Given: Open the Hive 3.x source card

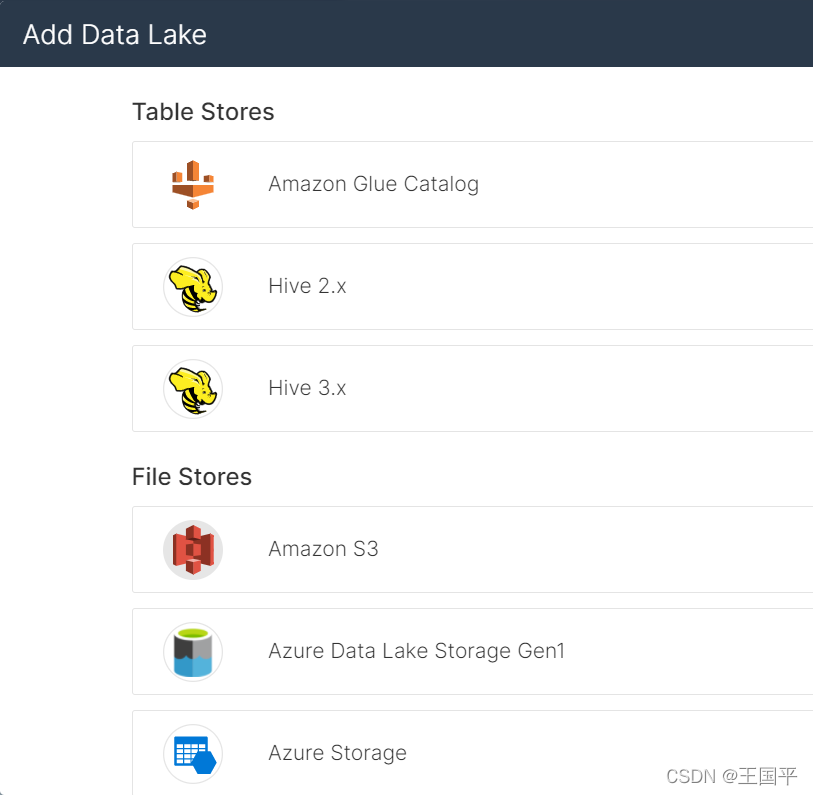Looking at the screenshot, I should [x=600, y=388].
